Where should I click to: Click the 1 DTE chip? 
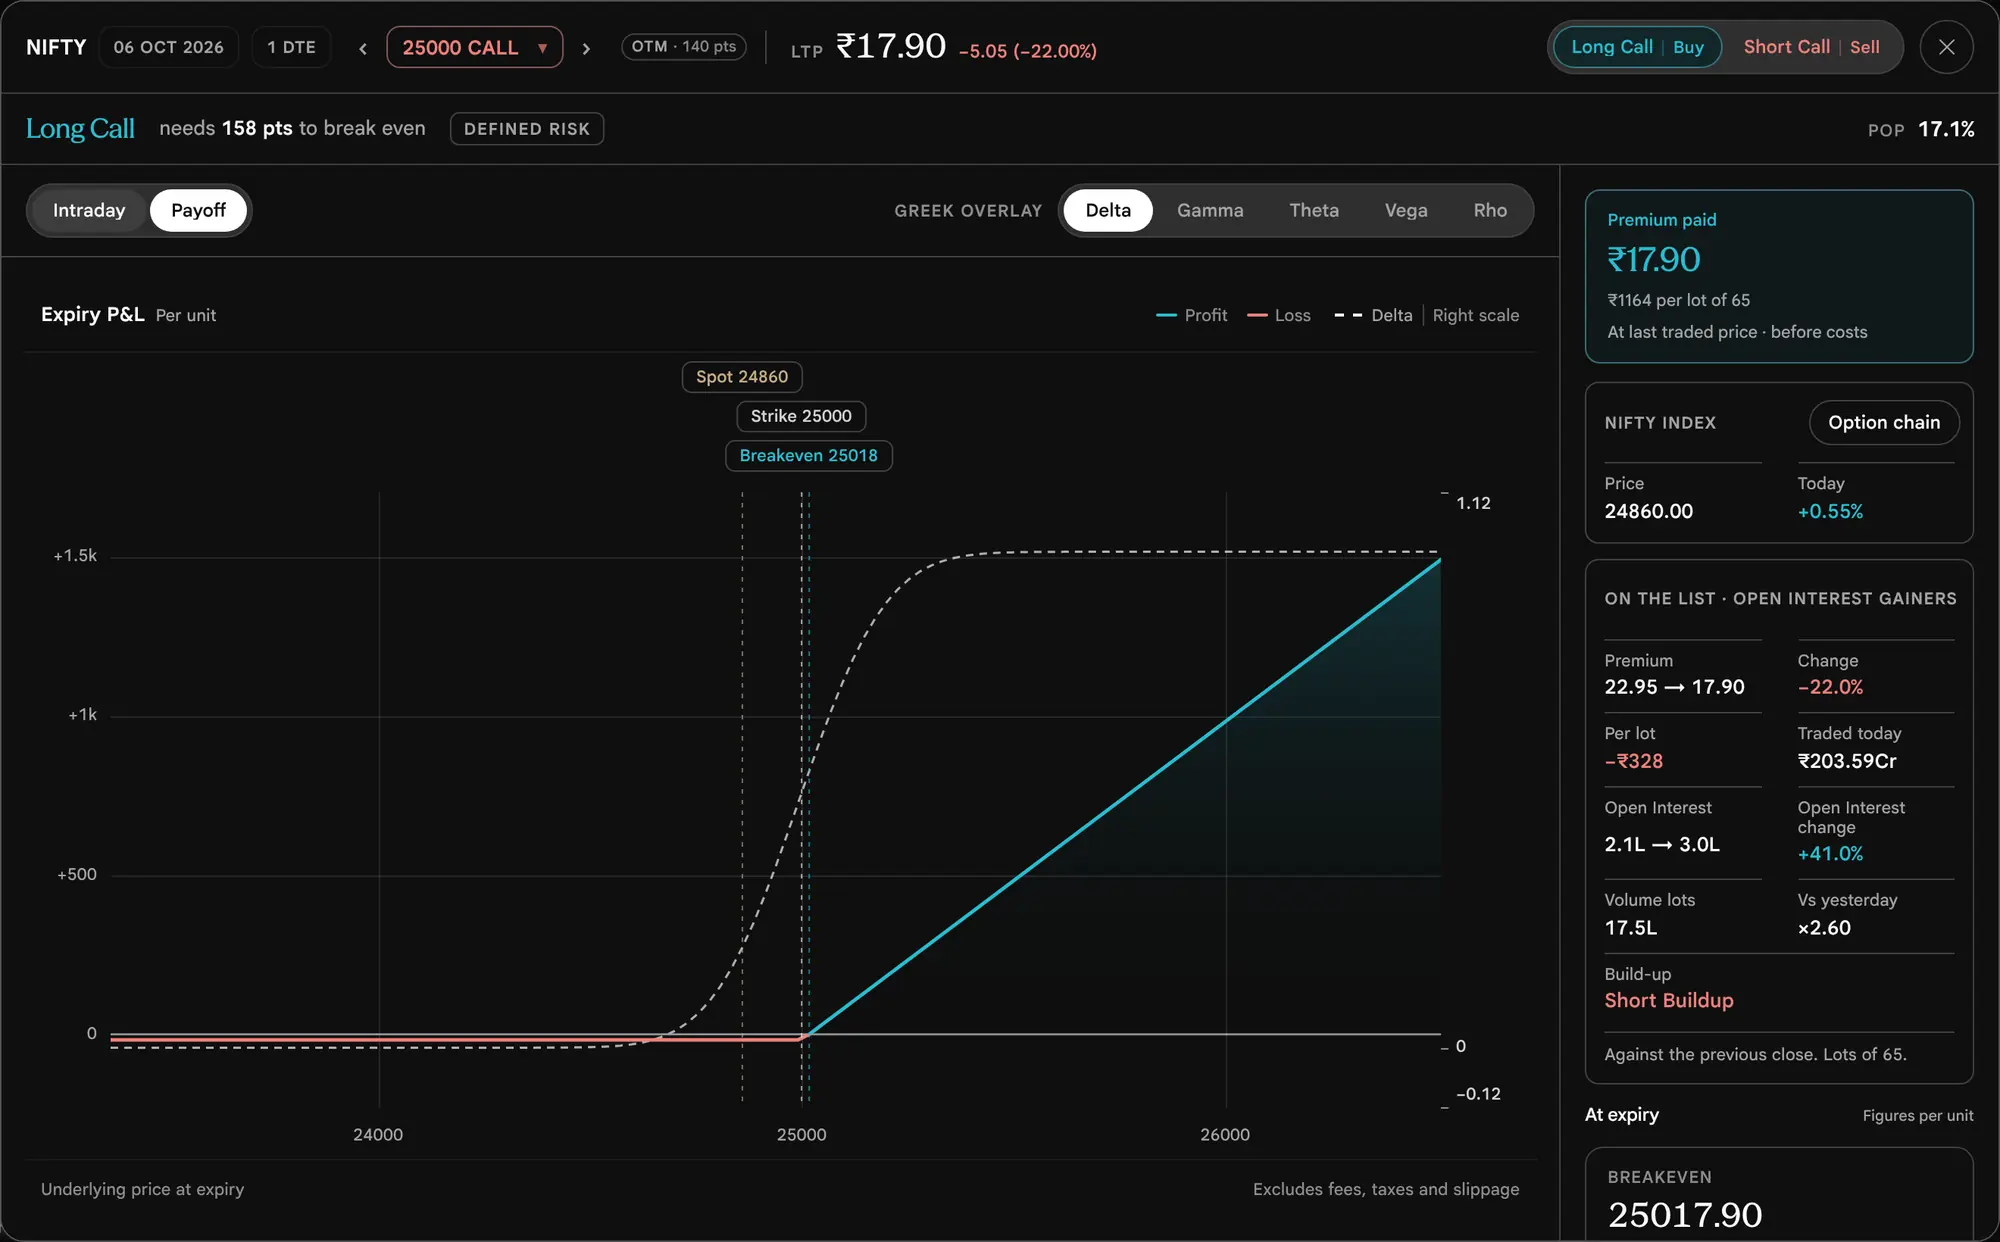pos(291,47)
